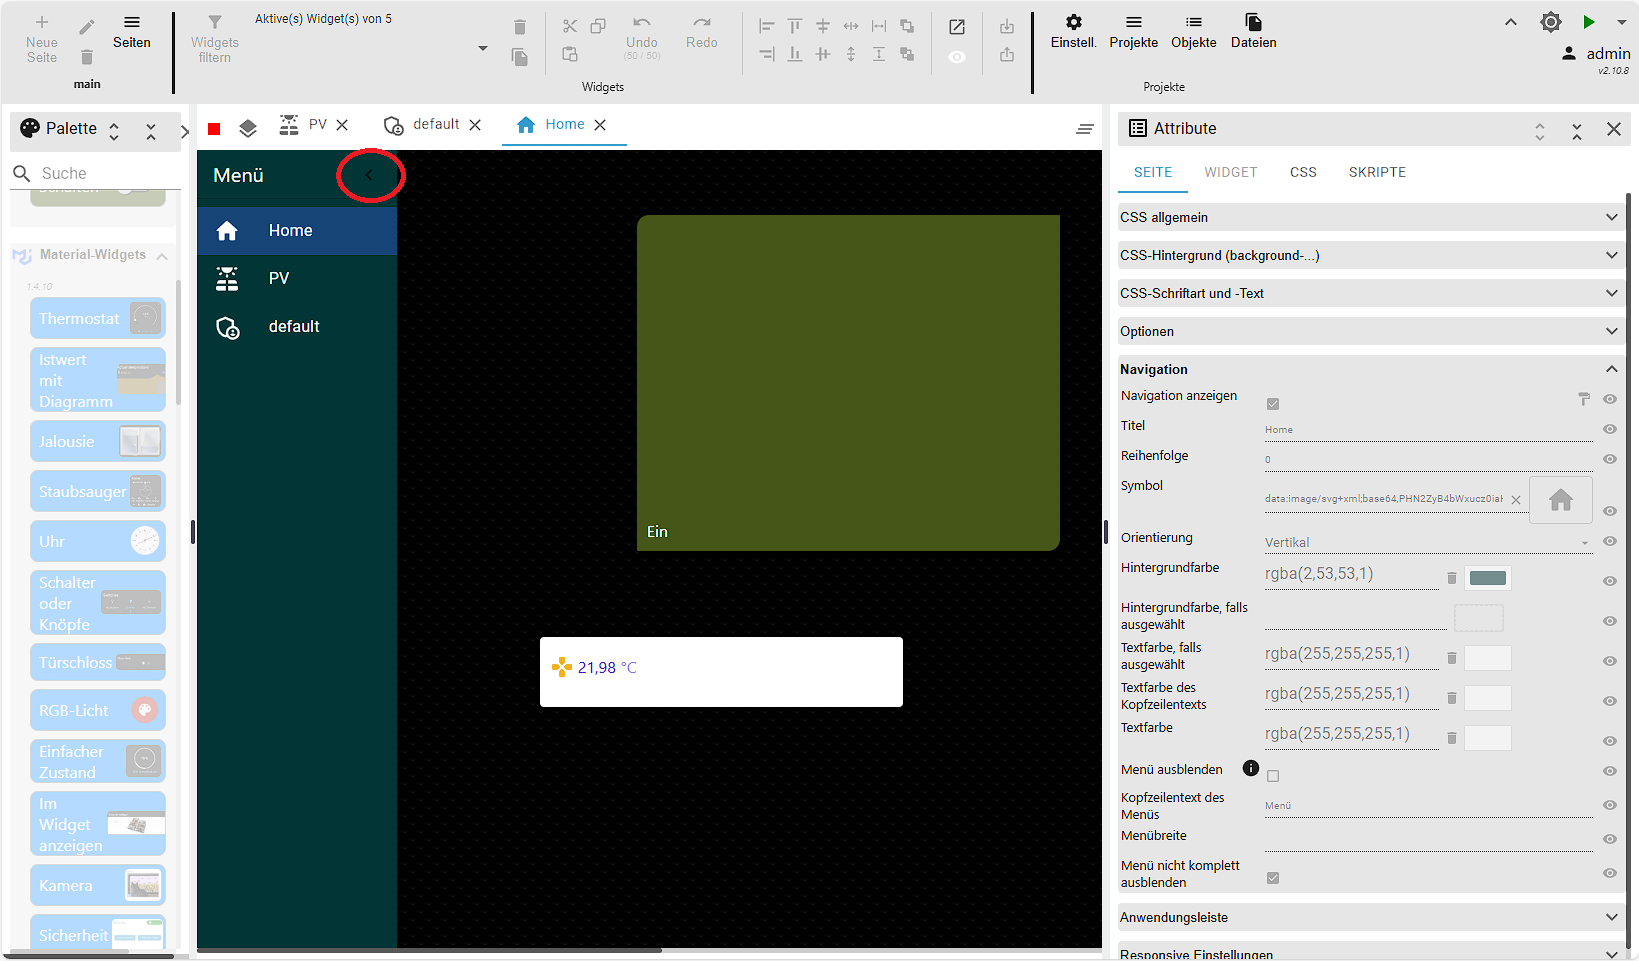Click Hintergrundfarbe teal color swatch
Screen dimensions: 1639x961
pyautogui.click(x=1487, y=578)
